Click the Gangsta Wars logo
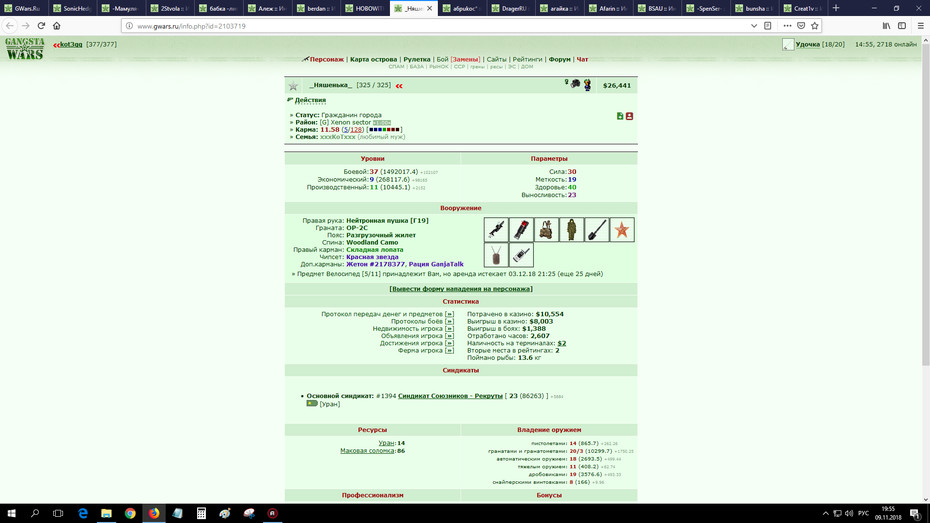930x523 pixels. (25, 49)
